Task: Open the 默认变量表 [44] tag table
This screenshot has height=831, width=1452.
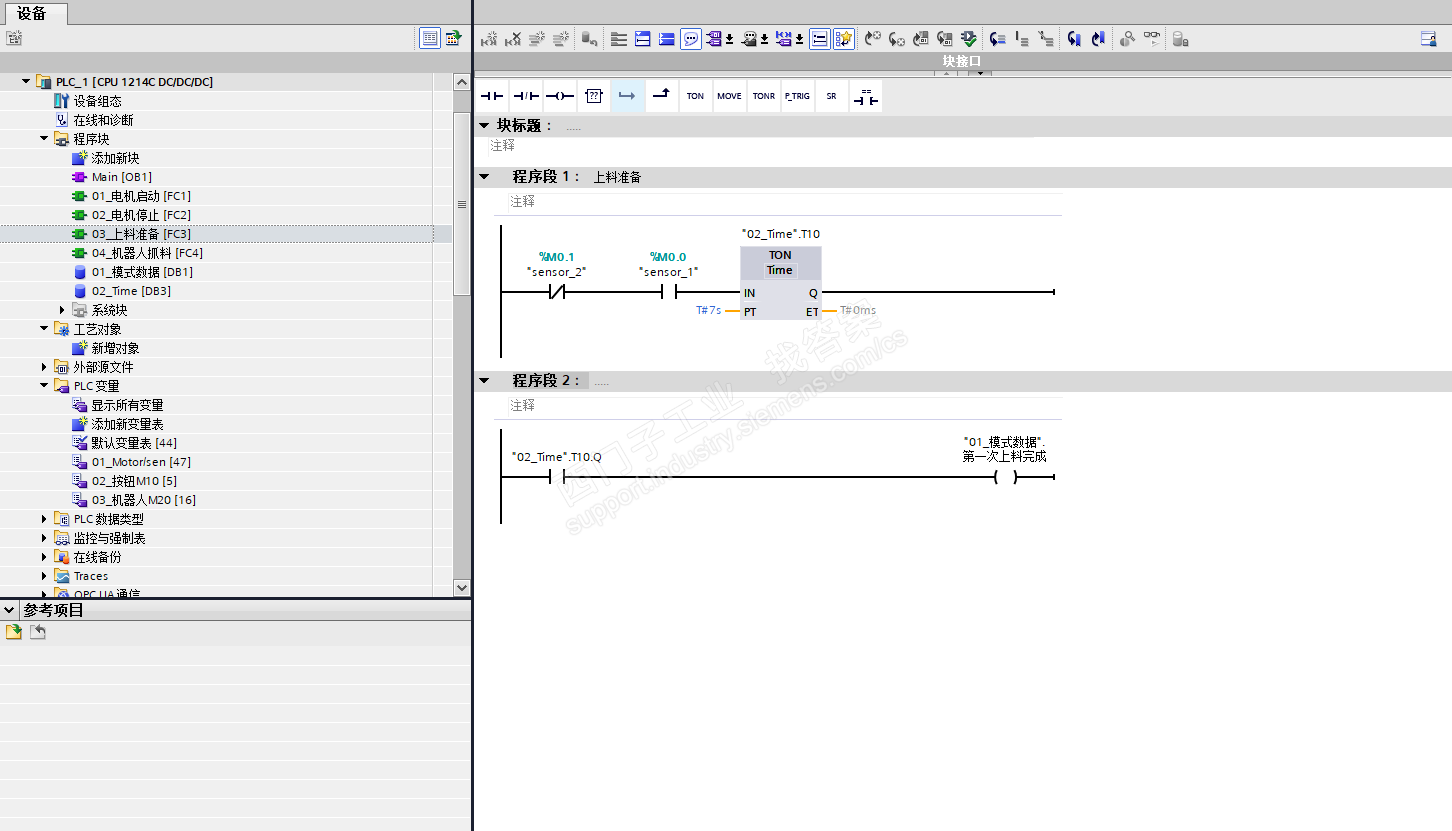Action: (x=134, y=443)
